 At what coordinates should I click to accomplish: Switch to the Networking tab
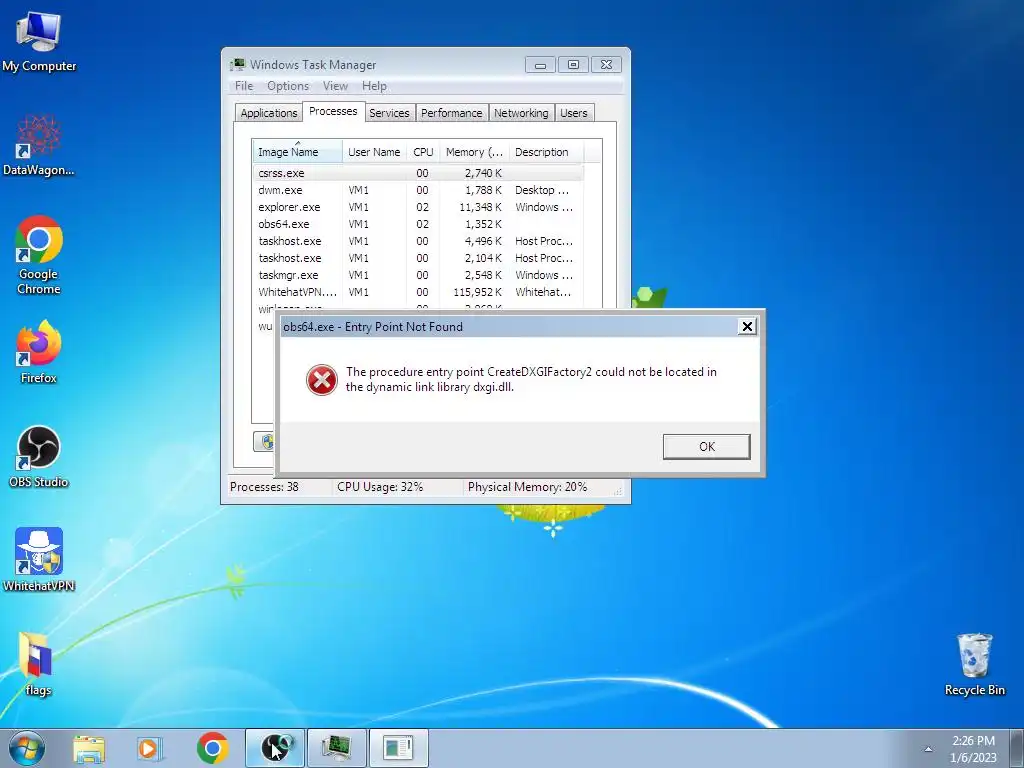tap(521, 113)
